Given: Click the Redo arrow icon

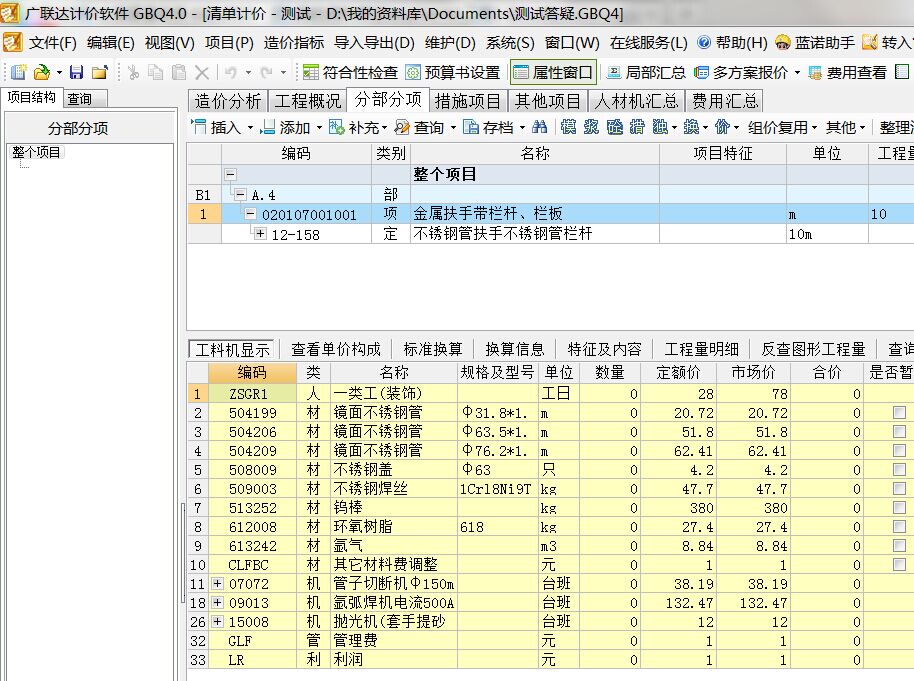Looking at the screenshot, I should coord(266,72).
